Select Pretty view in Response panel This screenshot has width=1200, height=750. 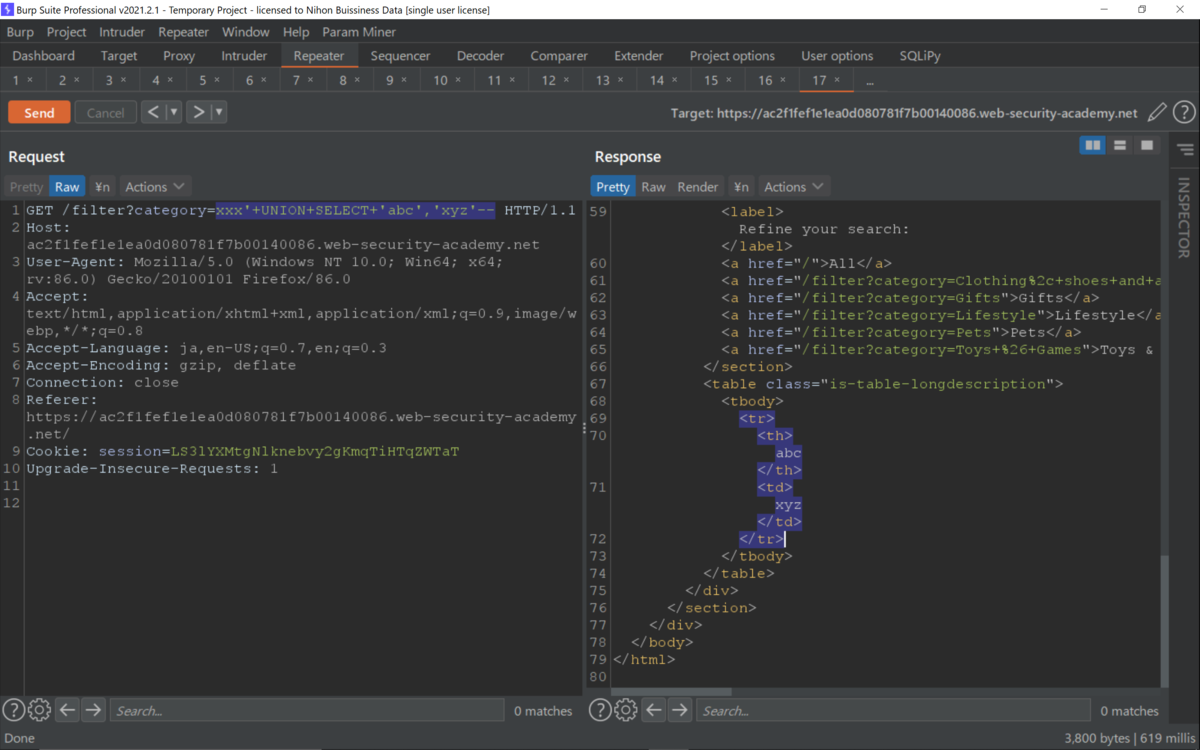tap(613, 187)
